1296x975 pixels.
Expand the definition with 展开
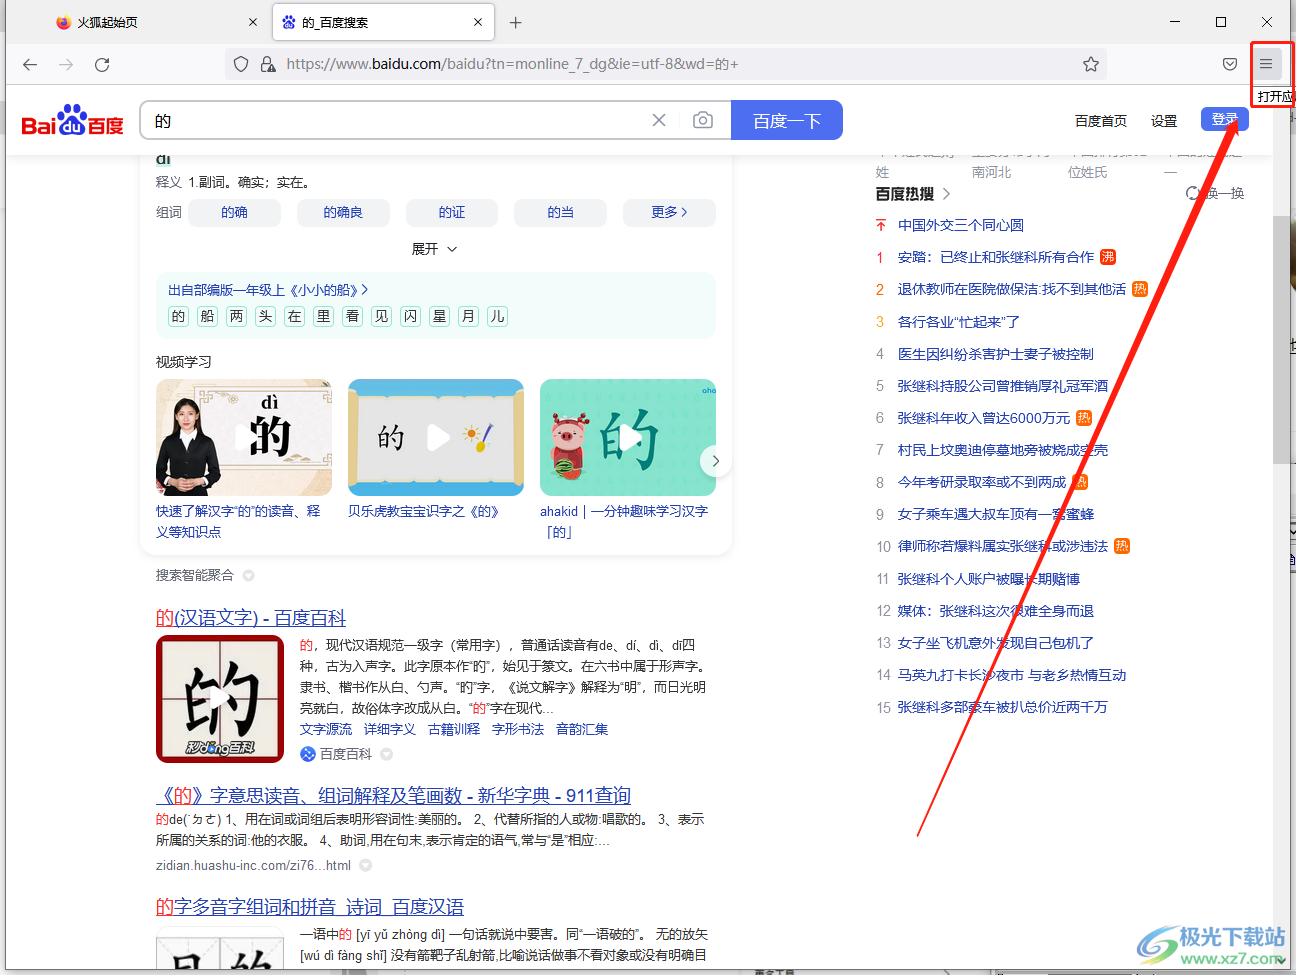coord(434,249)
